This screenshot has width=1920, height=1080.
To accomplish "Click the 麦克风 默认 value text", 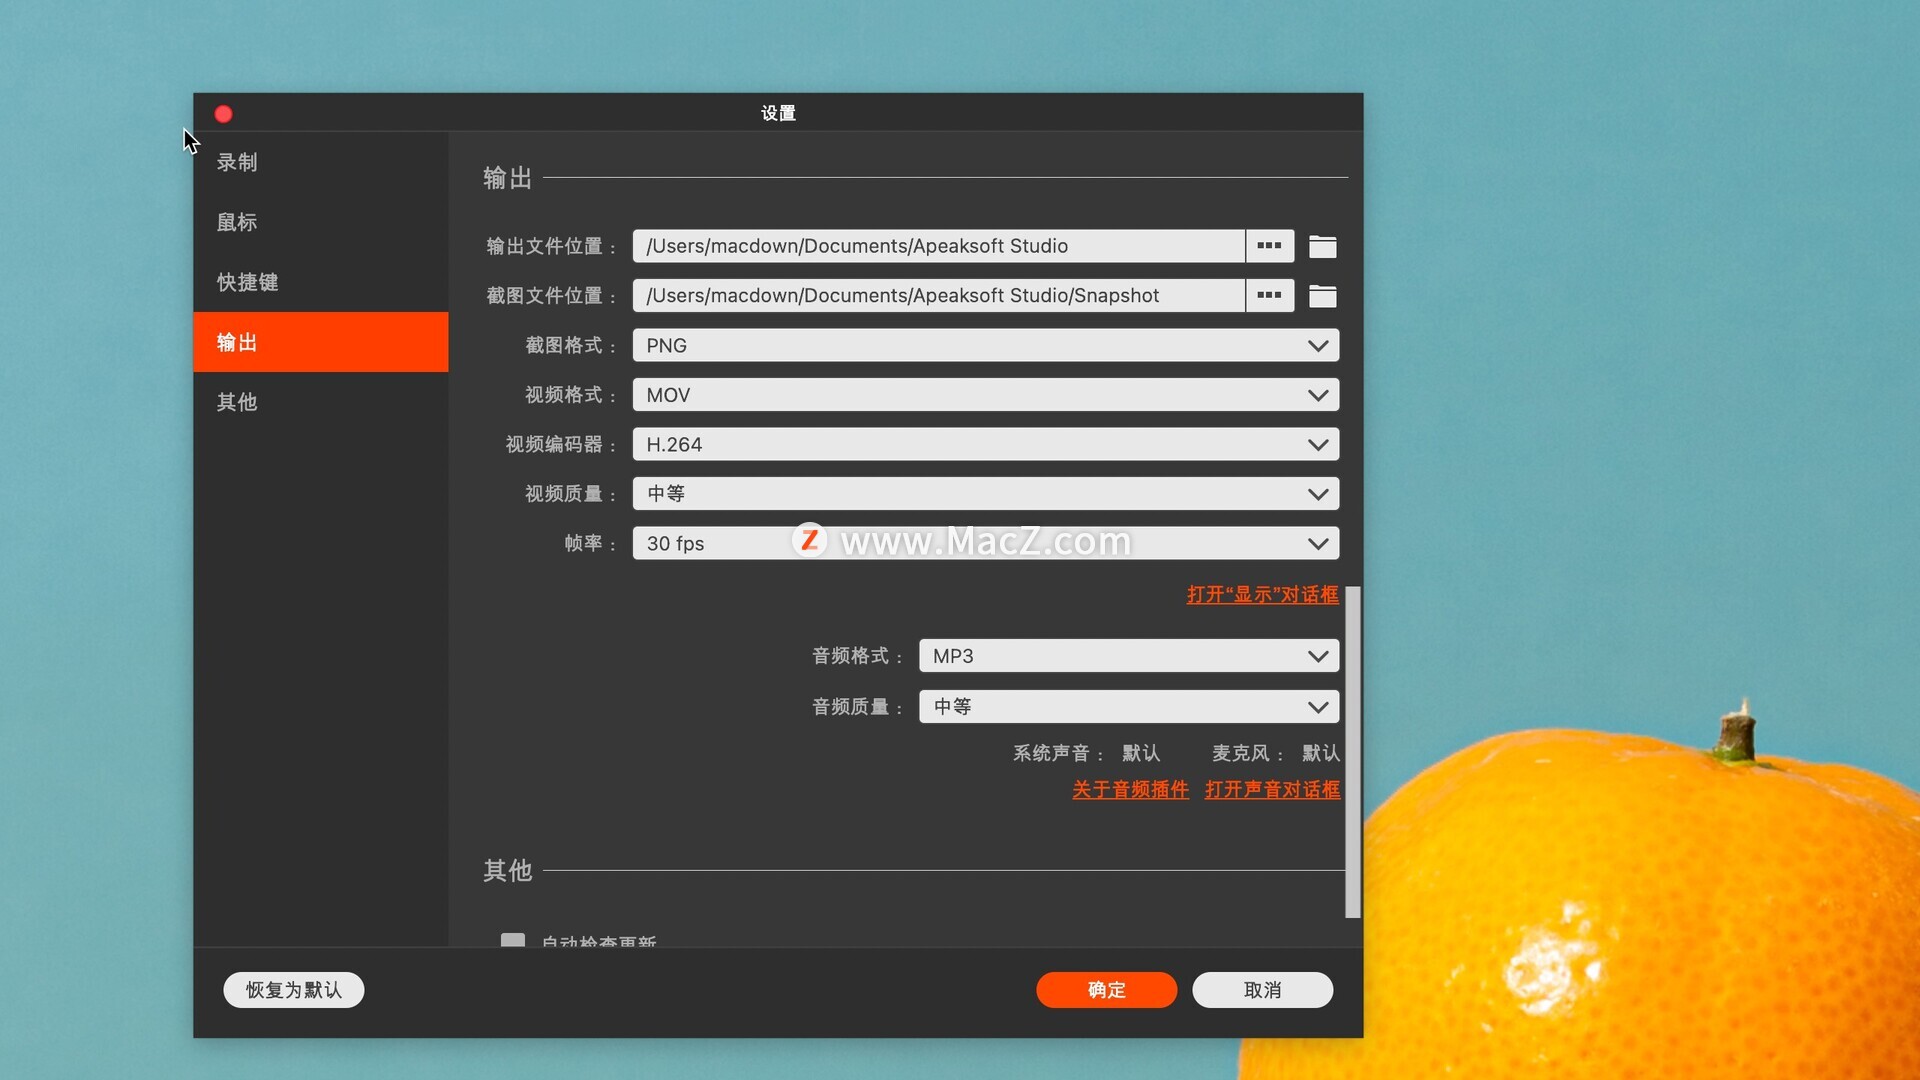I will click(1320, 753).
